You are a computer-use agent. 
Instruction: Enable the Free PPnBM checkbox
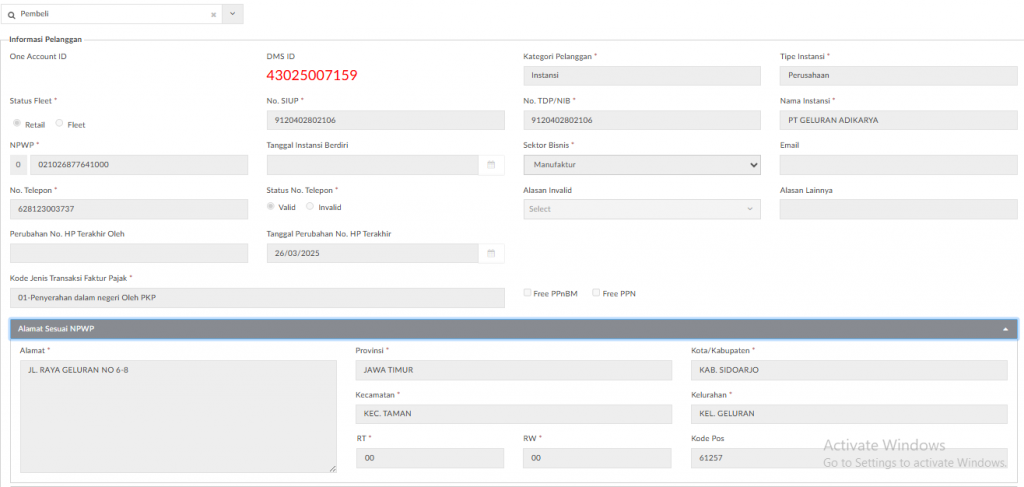coord(528,293)
